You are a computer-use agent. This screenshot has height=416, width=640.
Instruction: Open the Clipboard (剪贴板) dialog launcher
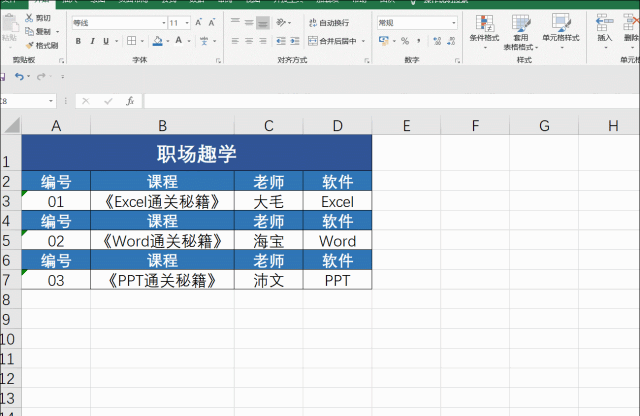click(61, 60)
